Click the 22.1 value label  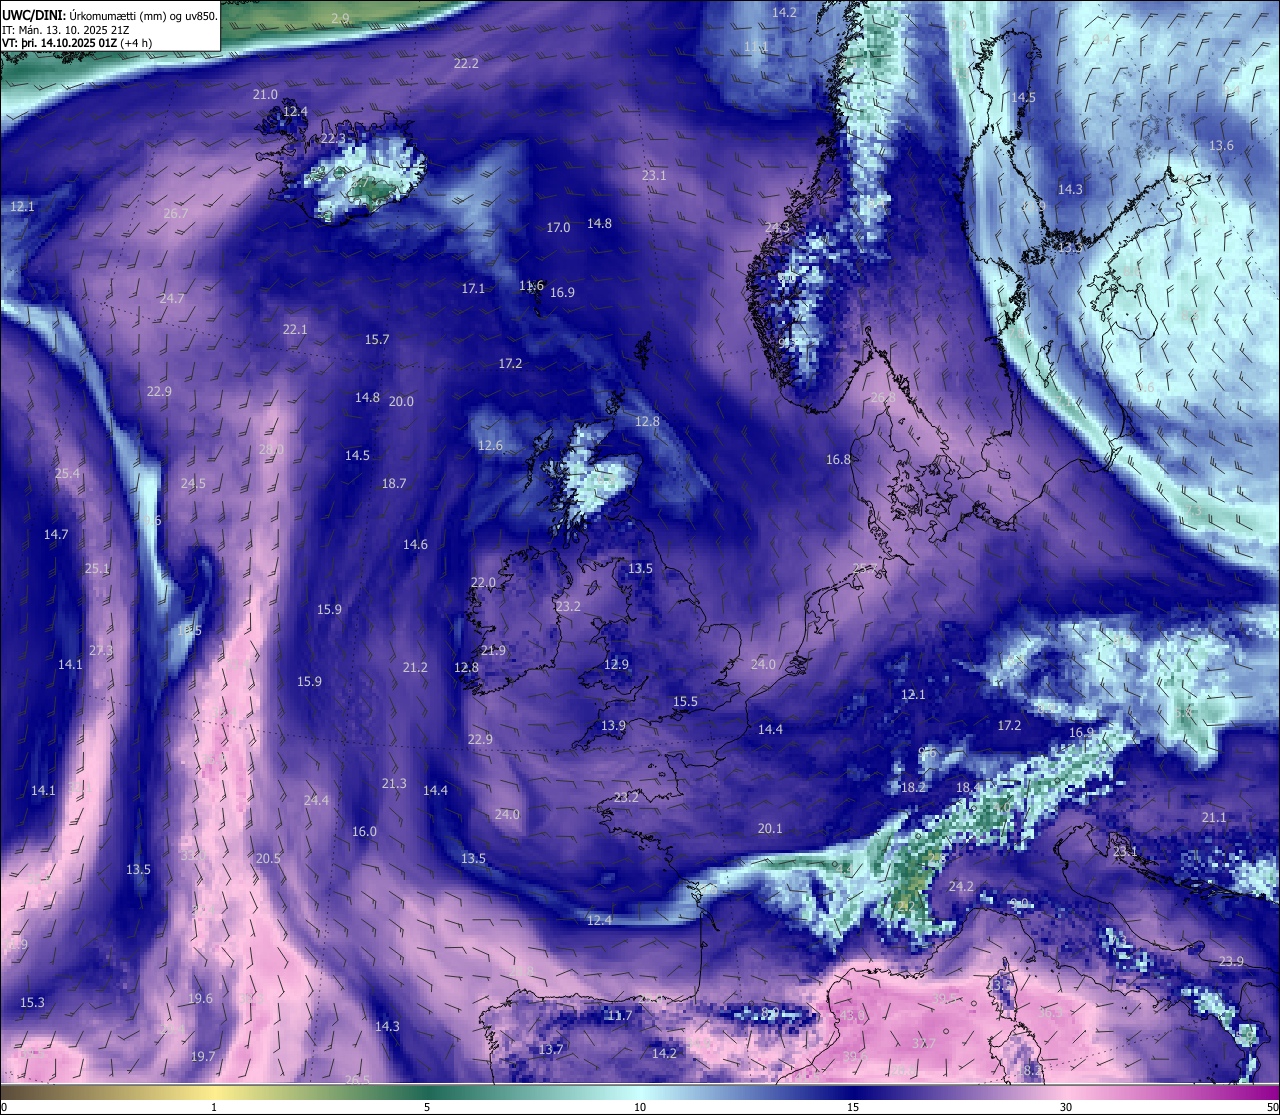pos(295,330)
